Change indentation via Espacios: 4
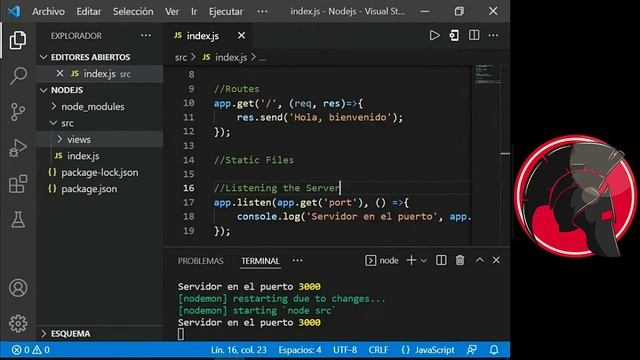 pyautogui.click(x=300, y=350)
